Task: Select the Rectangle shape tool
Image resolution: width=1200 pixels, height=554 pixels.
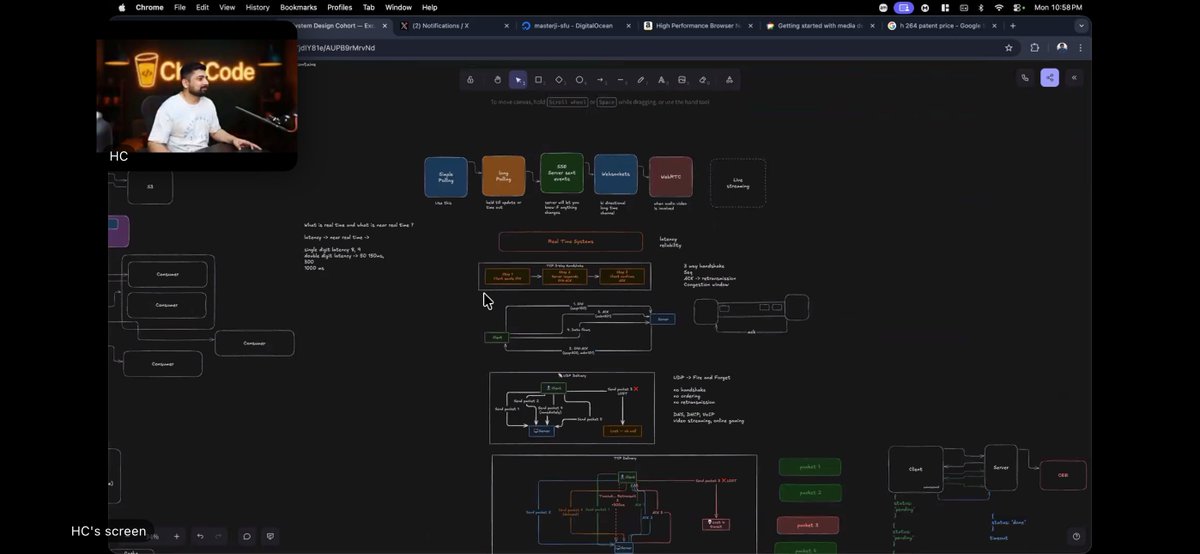Action: coord(538,79)
